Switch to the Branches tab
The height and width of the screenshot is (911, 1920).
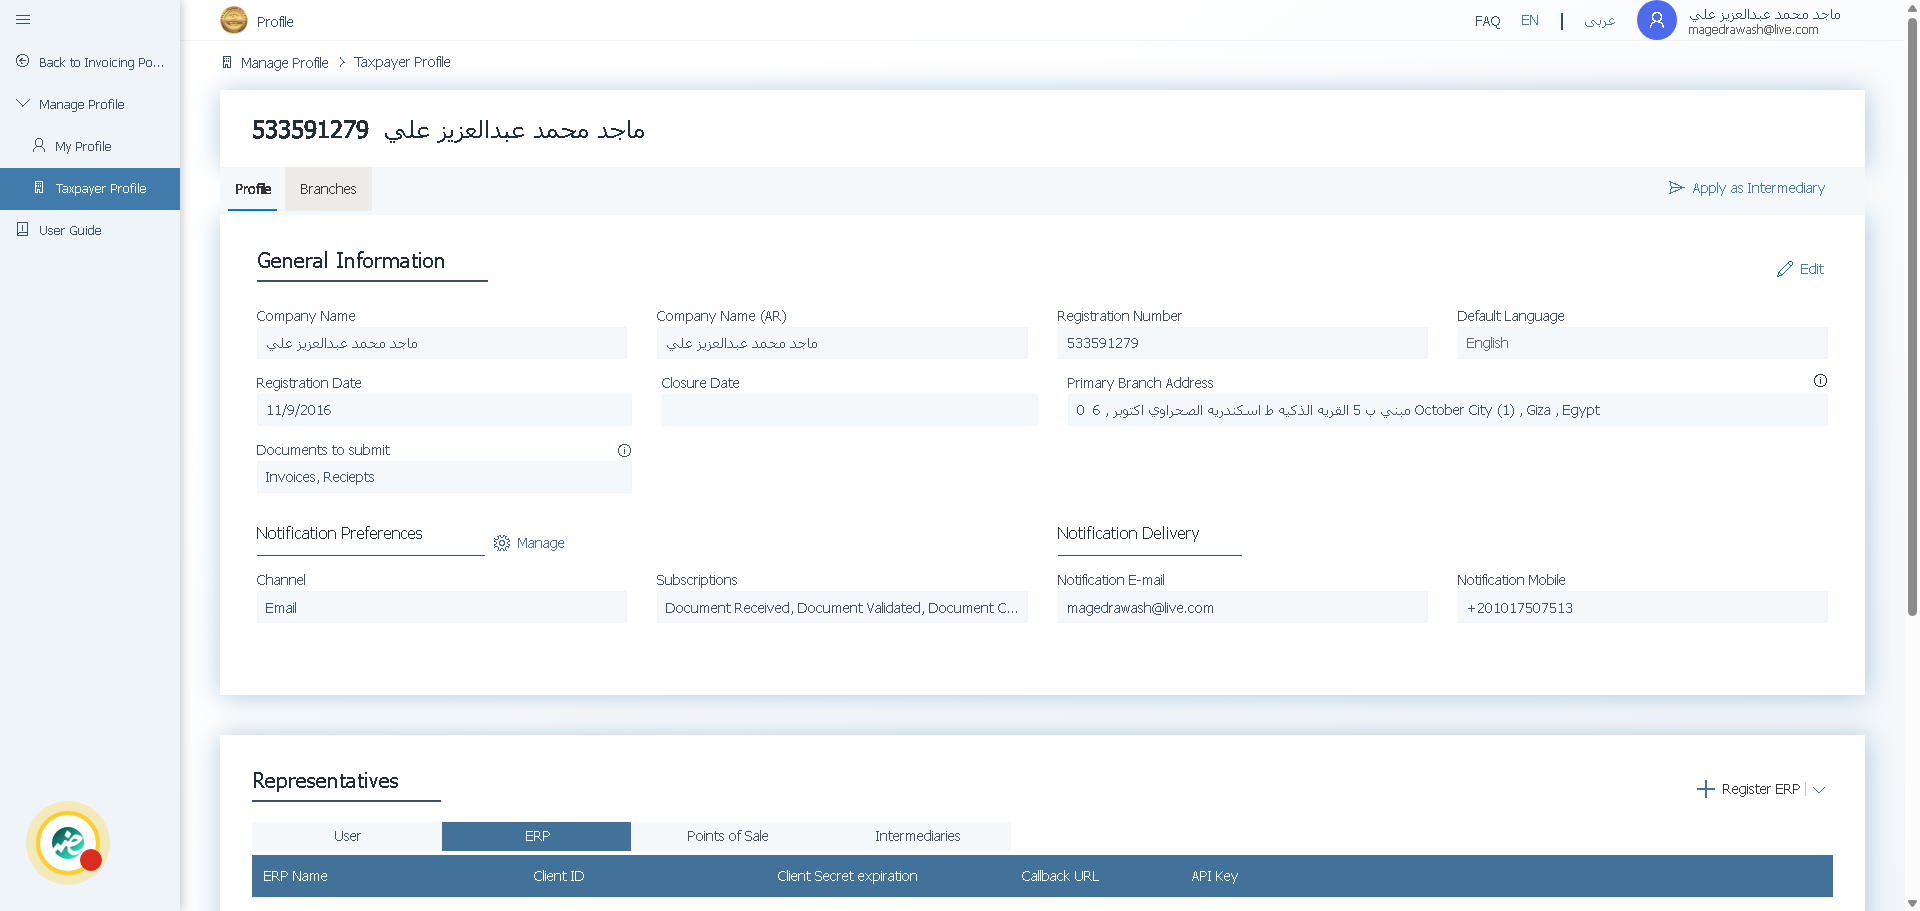[x=328, y=189]
